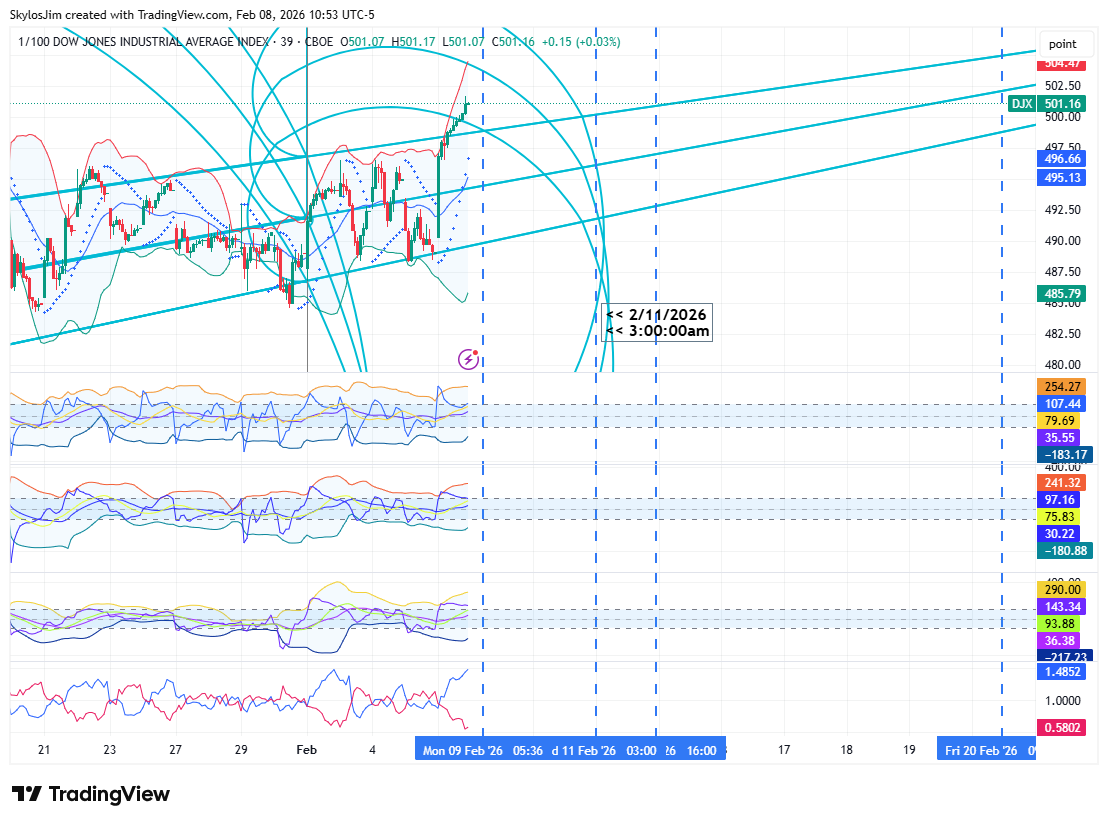1108x824 pixels.
Task: Click the yellow 75.83 indicator value
Action: [x=1059, y=517]
